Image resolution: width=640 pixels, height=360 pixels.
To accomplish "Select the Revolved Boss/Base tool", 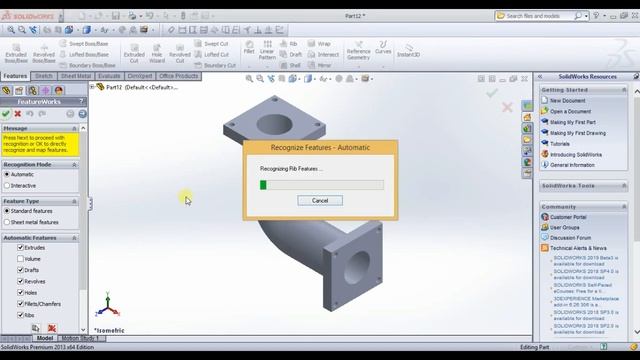I will point(44,53).
